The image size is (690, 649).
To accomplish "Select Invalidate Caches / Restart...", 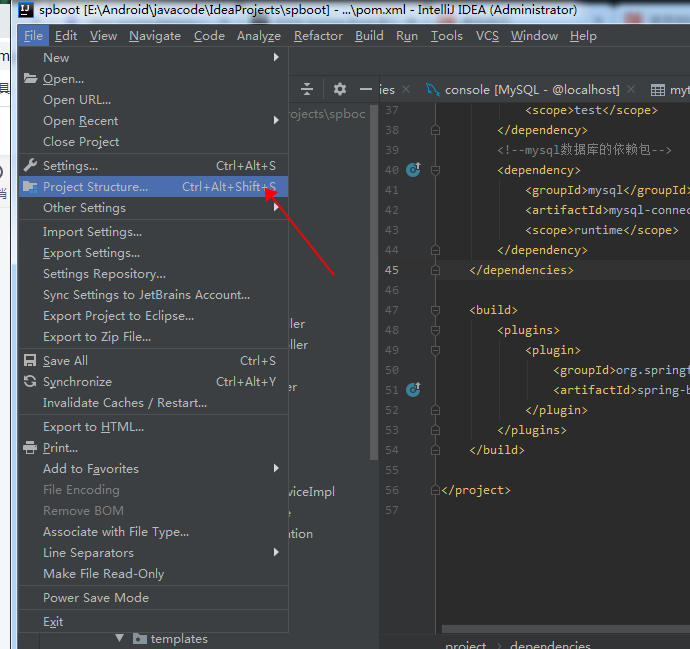I will coord(154,403).
